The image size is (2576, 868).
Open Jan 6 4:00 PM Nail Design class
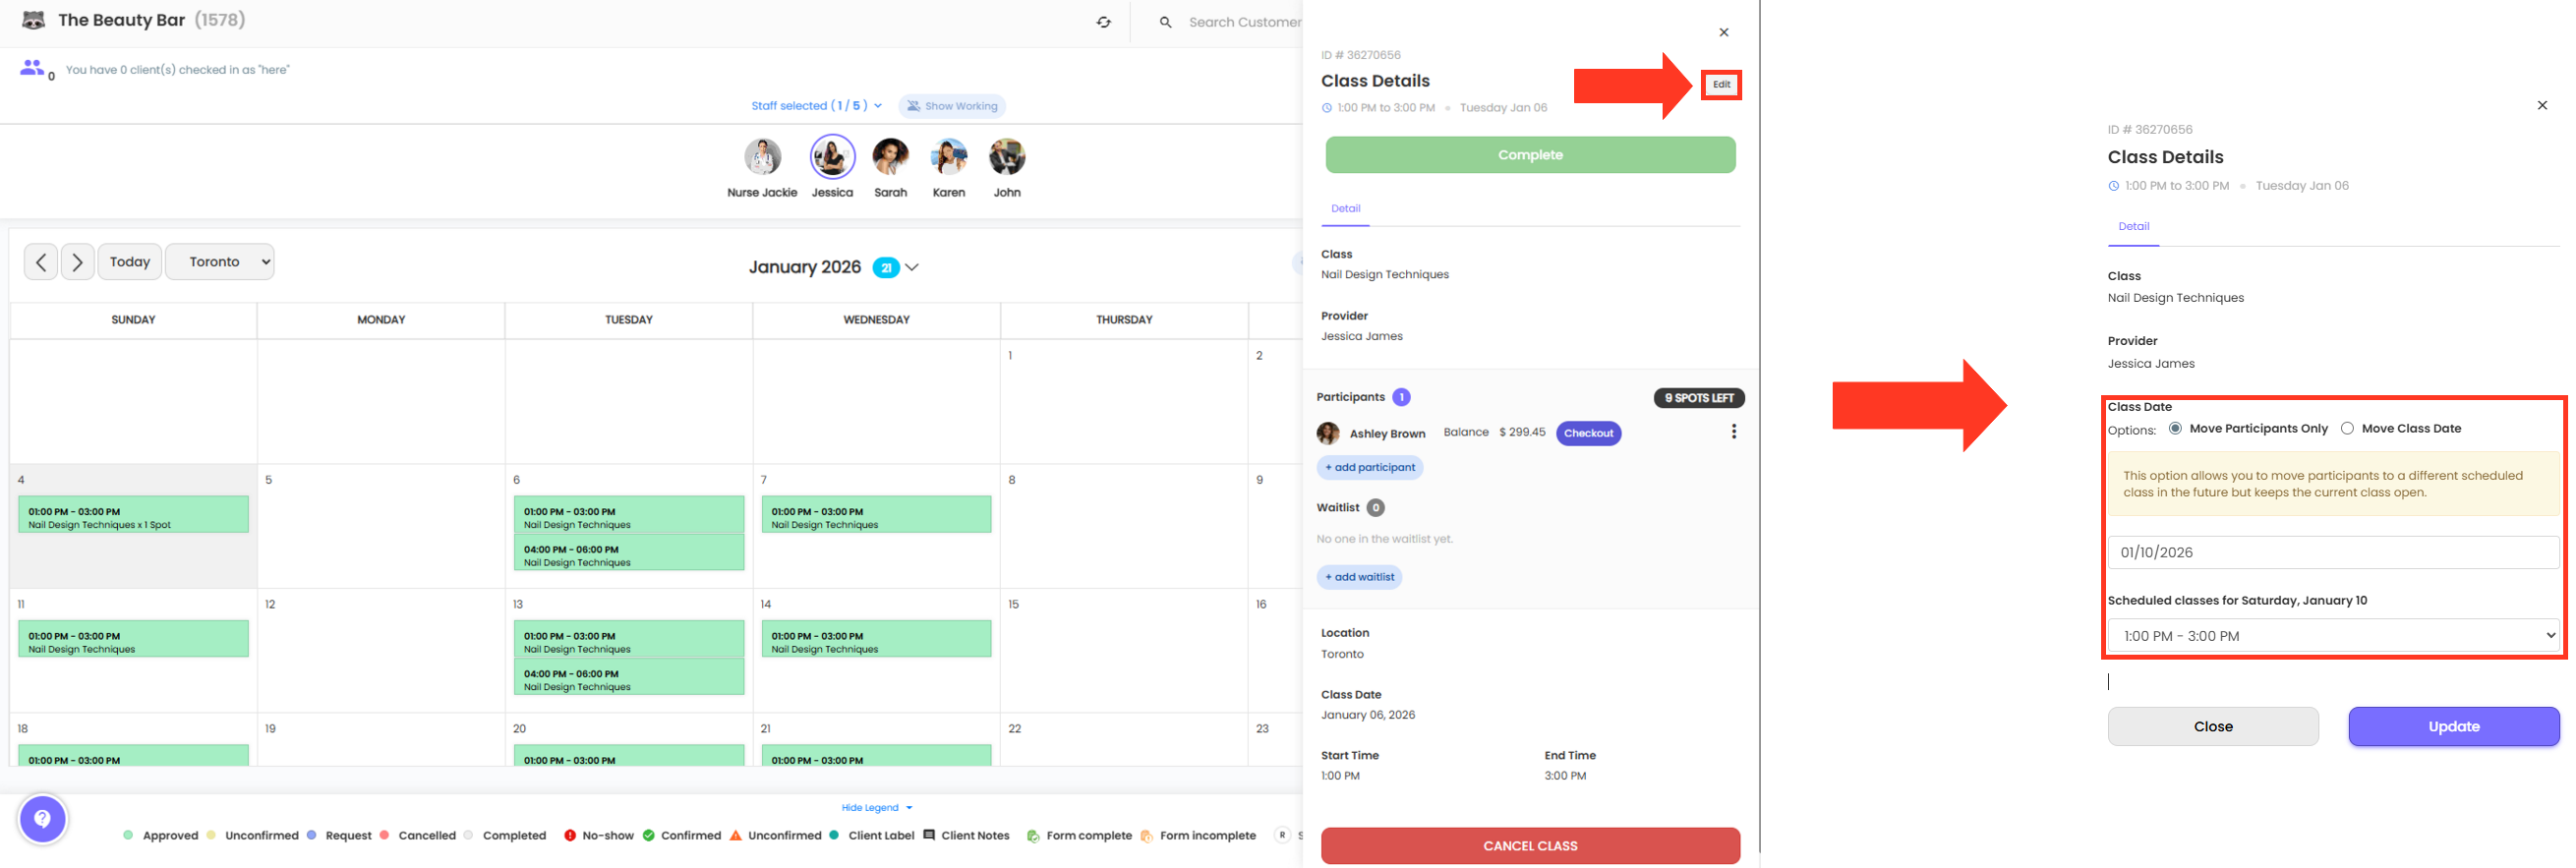click(x=629, y=553)
